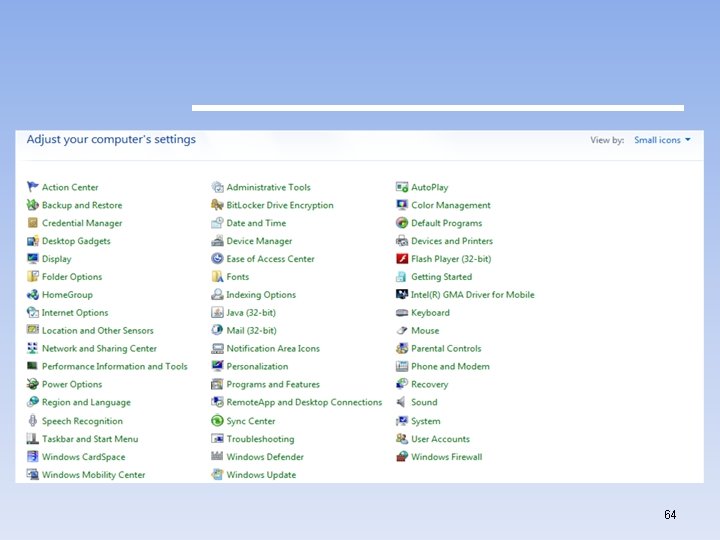Click the Windows Mobility Center link
Viewport: 720px width, 540px height.
point(94,474)
